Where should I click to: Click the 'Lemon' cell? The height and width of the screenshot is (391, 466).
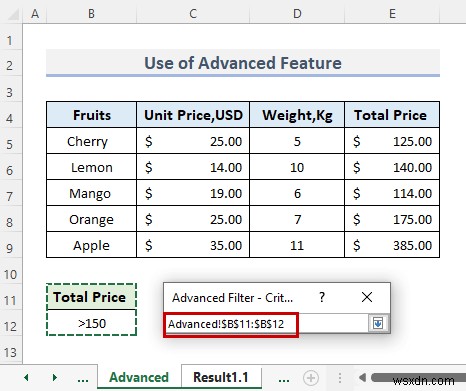(91, 167)
